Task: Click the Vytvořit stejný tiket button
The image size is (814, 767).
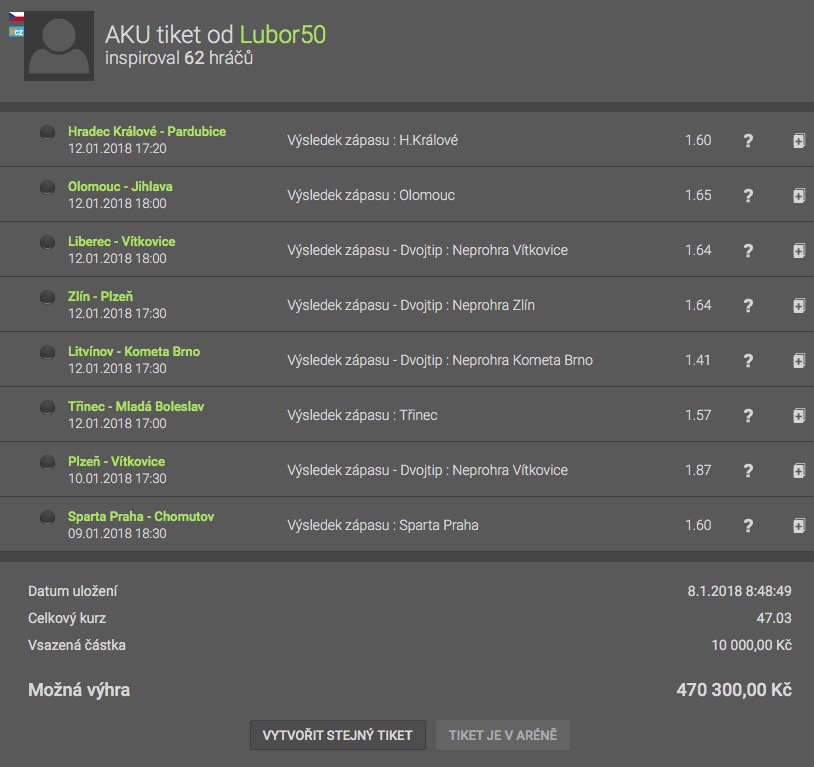Action: pos(337,735)
